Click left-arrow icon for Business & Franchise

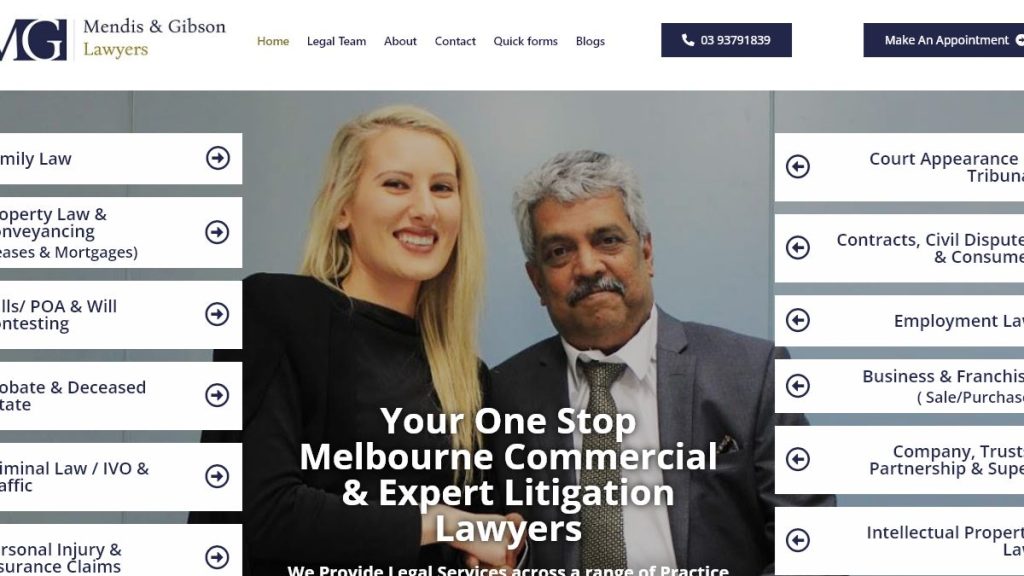click(x=797, y=385)
